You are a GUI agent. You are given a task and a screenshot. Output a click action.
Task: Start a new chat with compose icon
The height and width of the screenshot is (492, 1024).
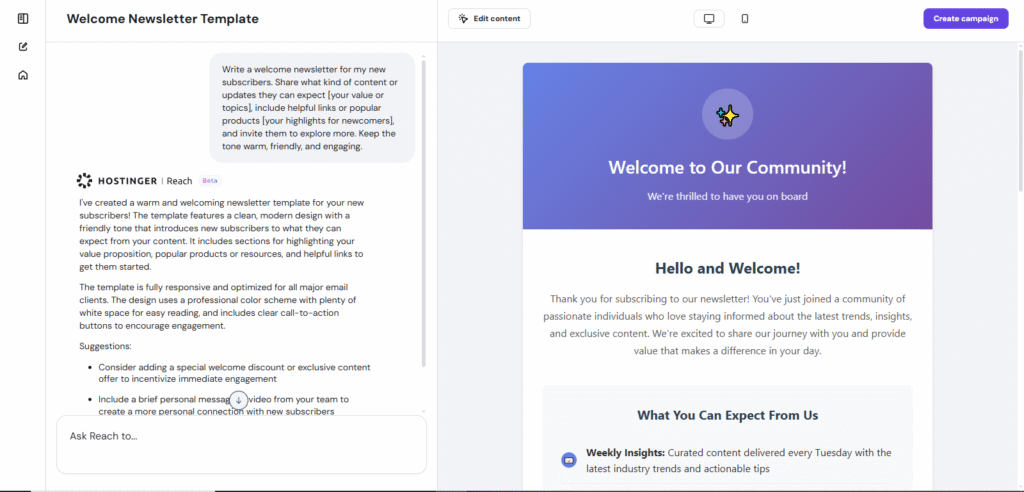(23, 46)
